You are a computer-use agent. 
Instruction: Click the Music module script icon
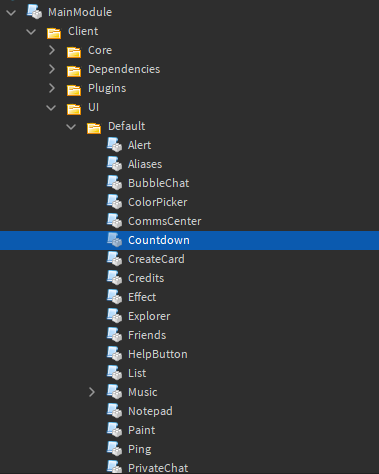point(114,392)
